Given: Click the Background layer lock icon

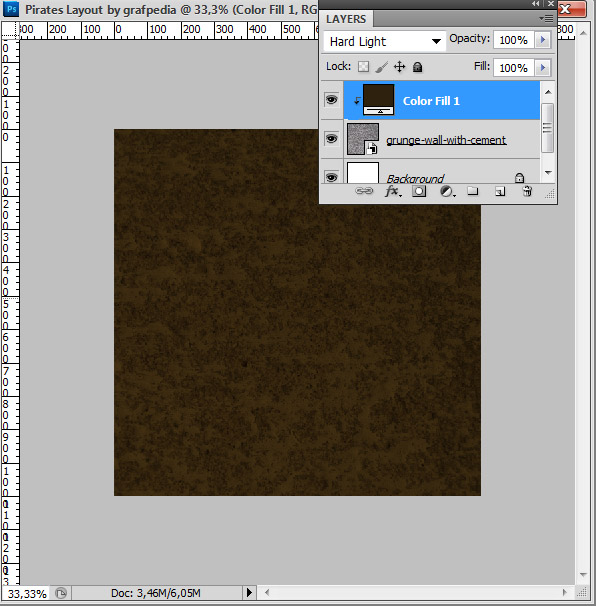Looking at the screenshot, I should (519, 178).
